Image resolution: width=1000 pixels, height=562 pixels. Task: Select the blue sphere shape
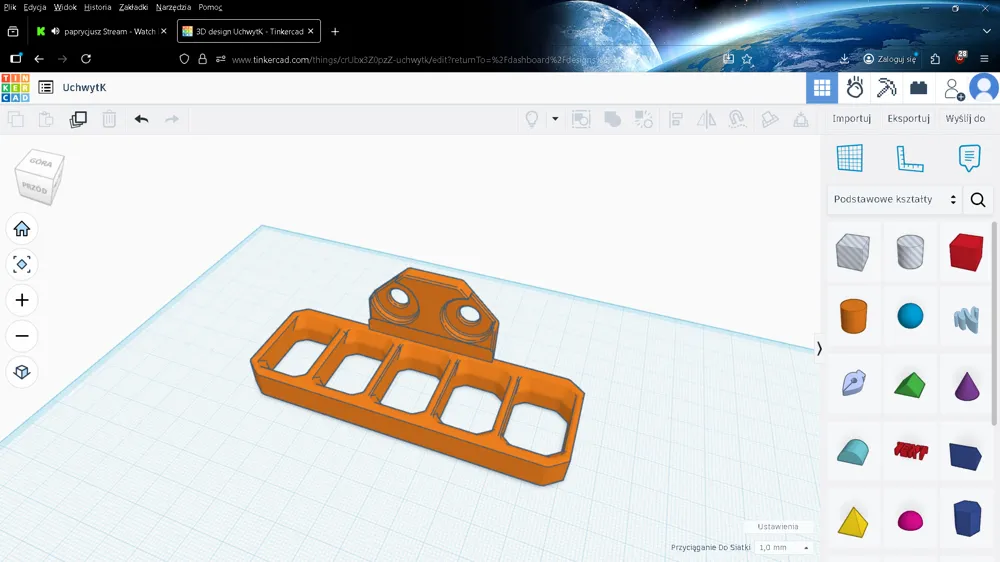(910, 316)
